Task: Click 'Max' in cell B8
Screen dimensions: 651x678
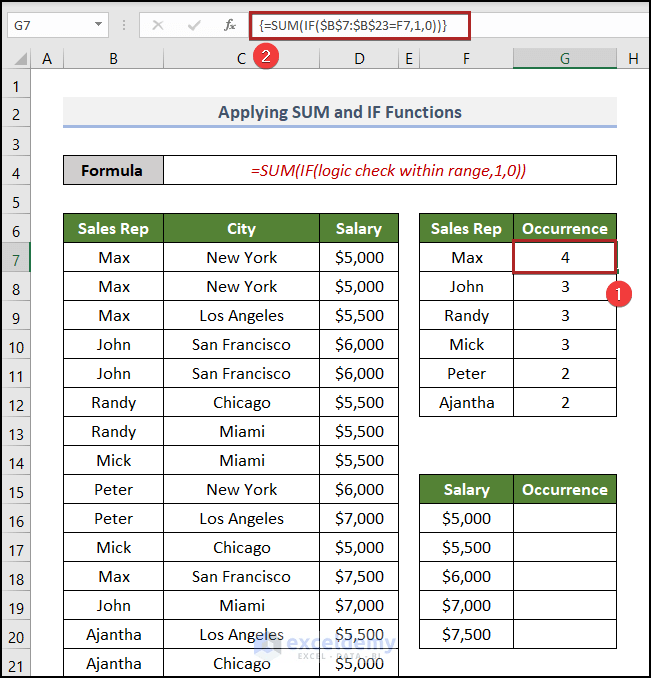Action: (x=114, y=286)
